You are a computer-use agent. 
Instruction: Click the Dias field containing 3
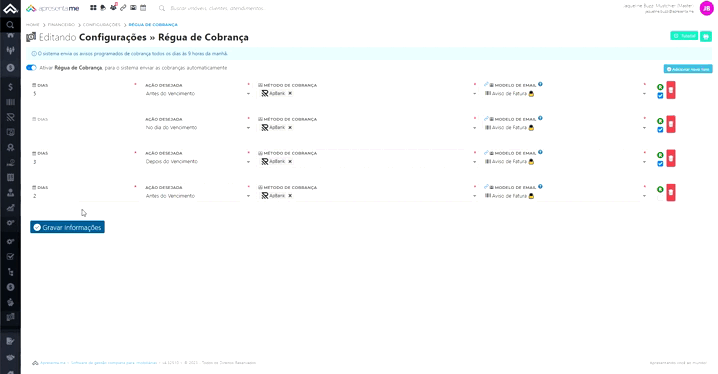click(85, 162)
